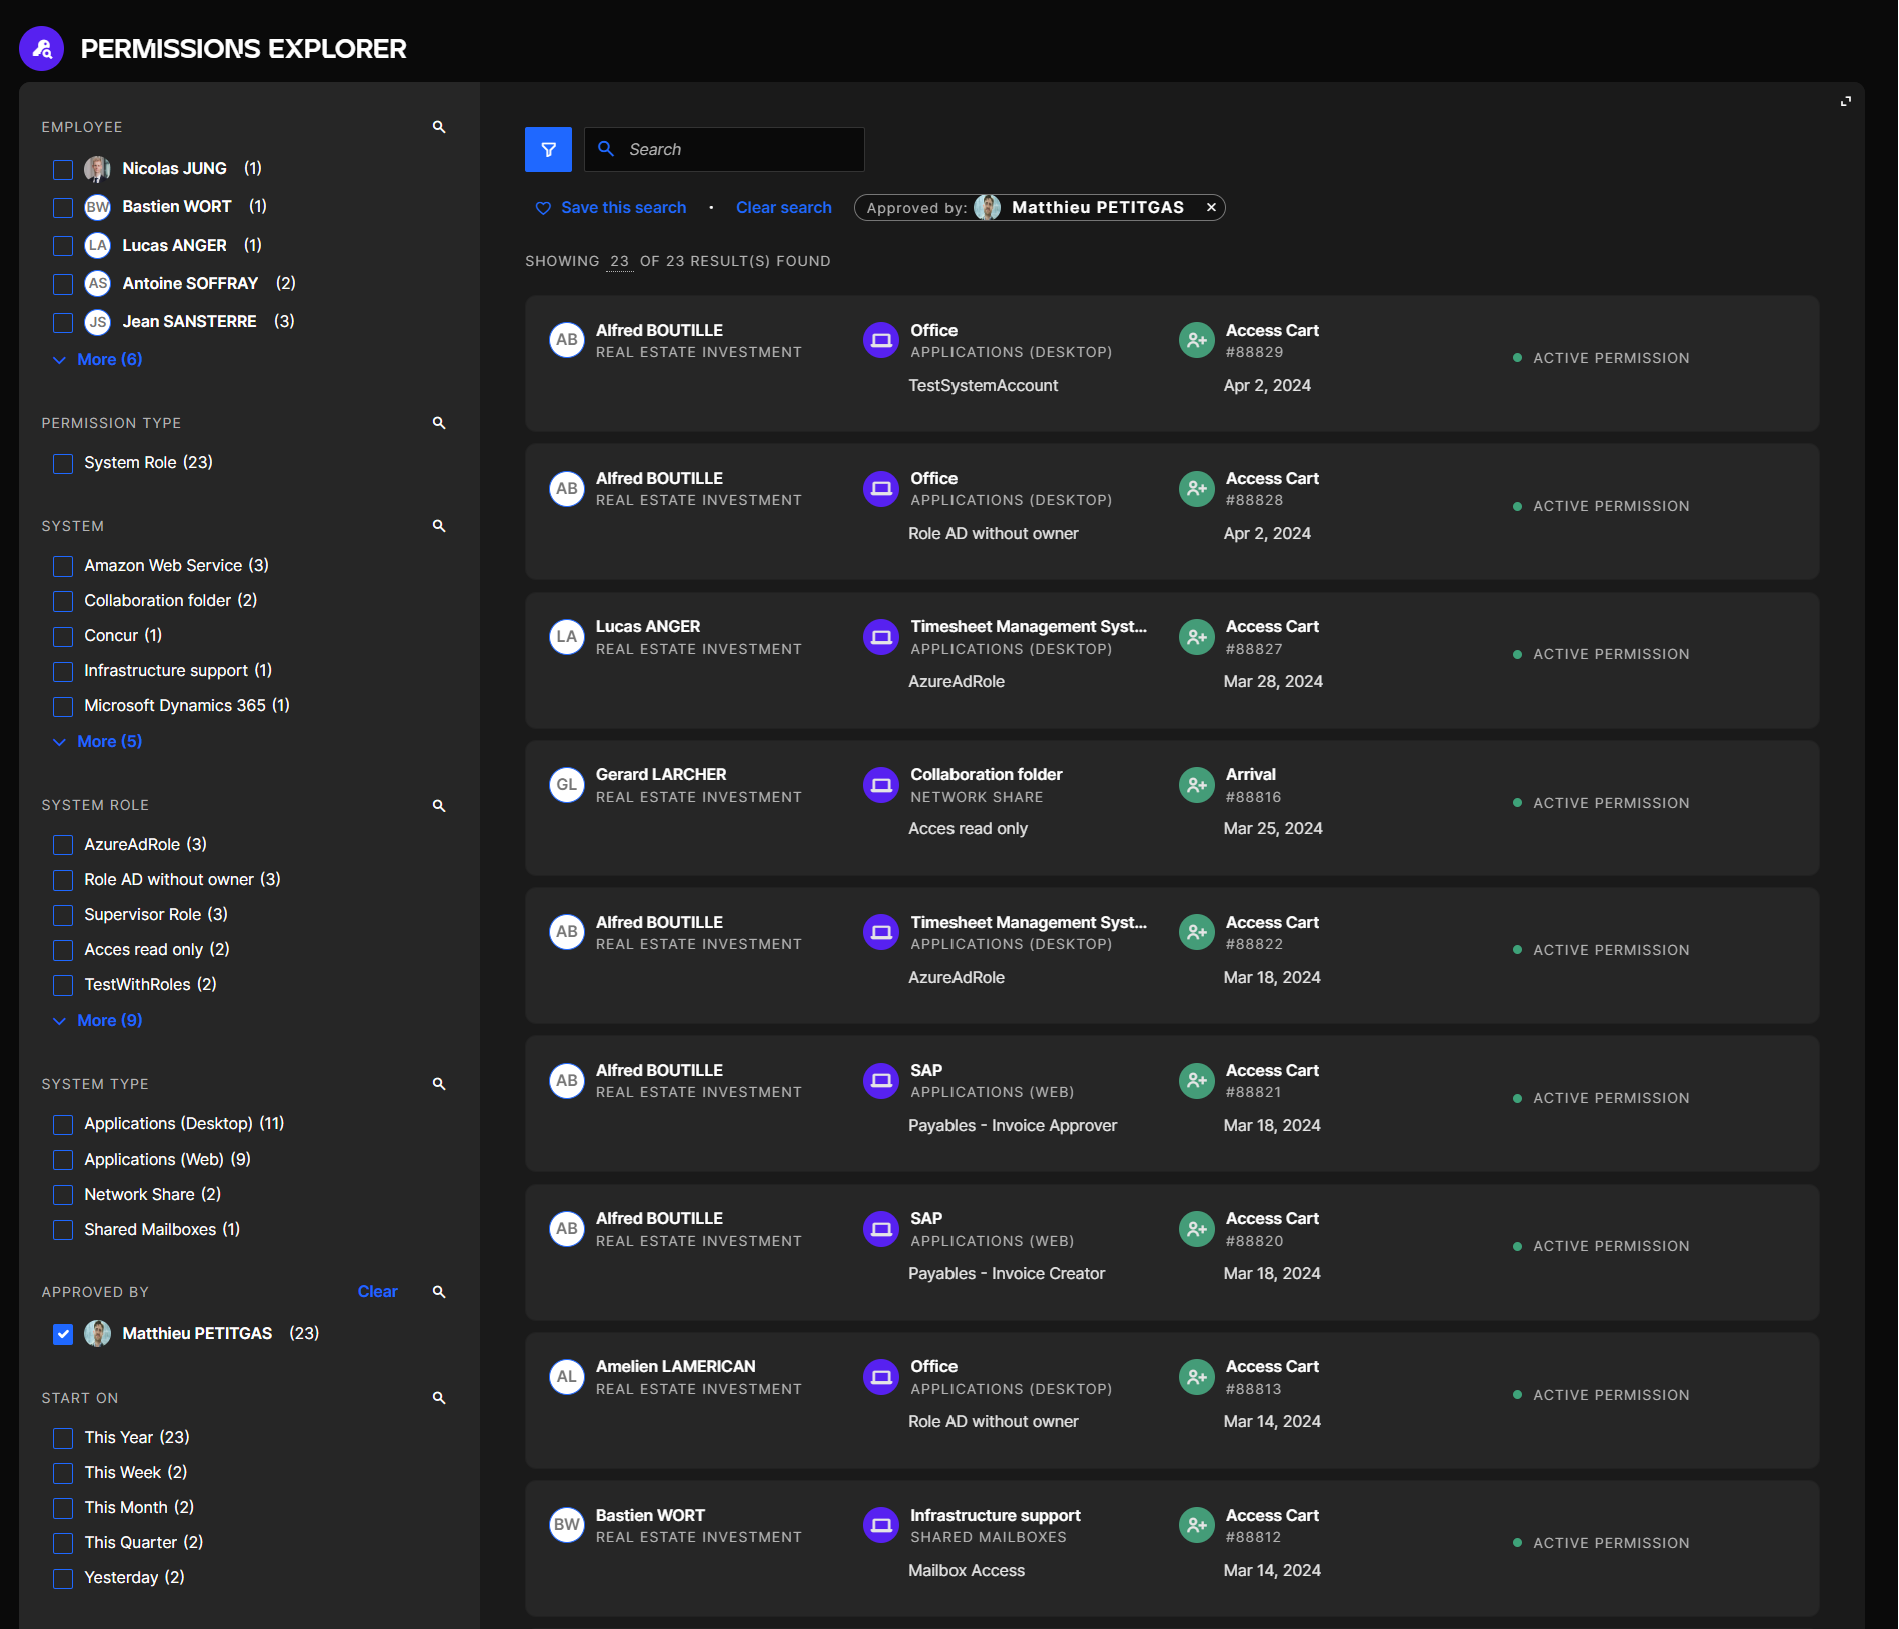
Task: Click the expand panel icon top right
Action: tap(1845, 101)
